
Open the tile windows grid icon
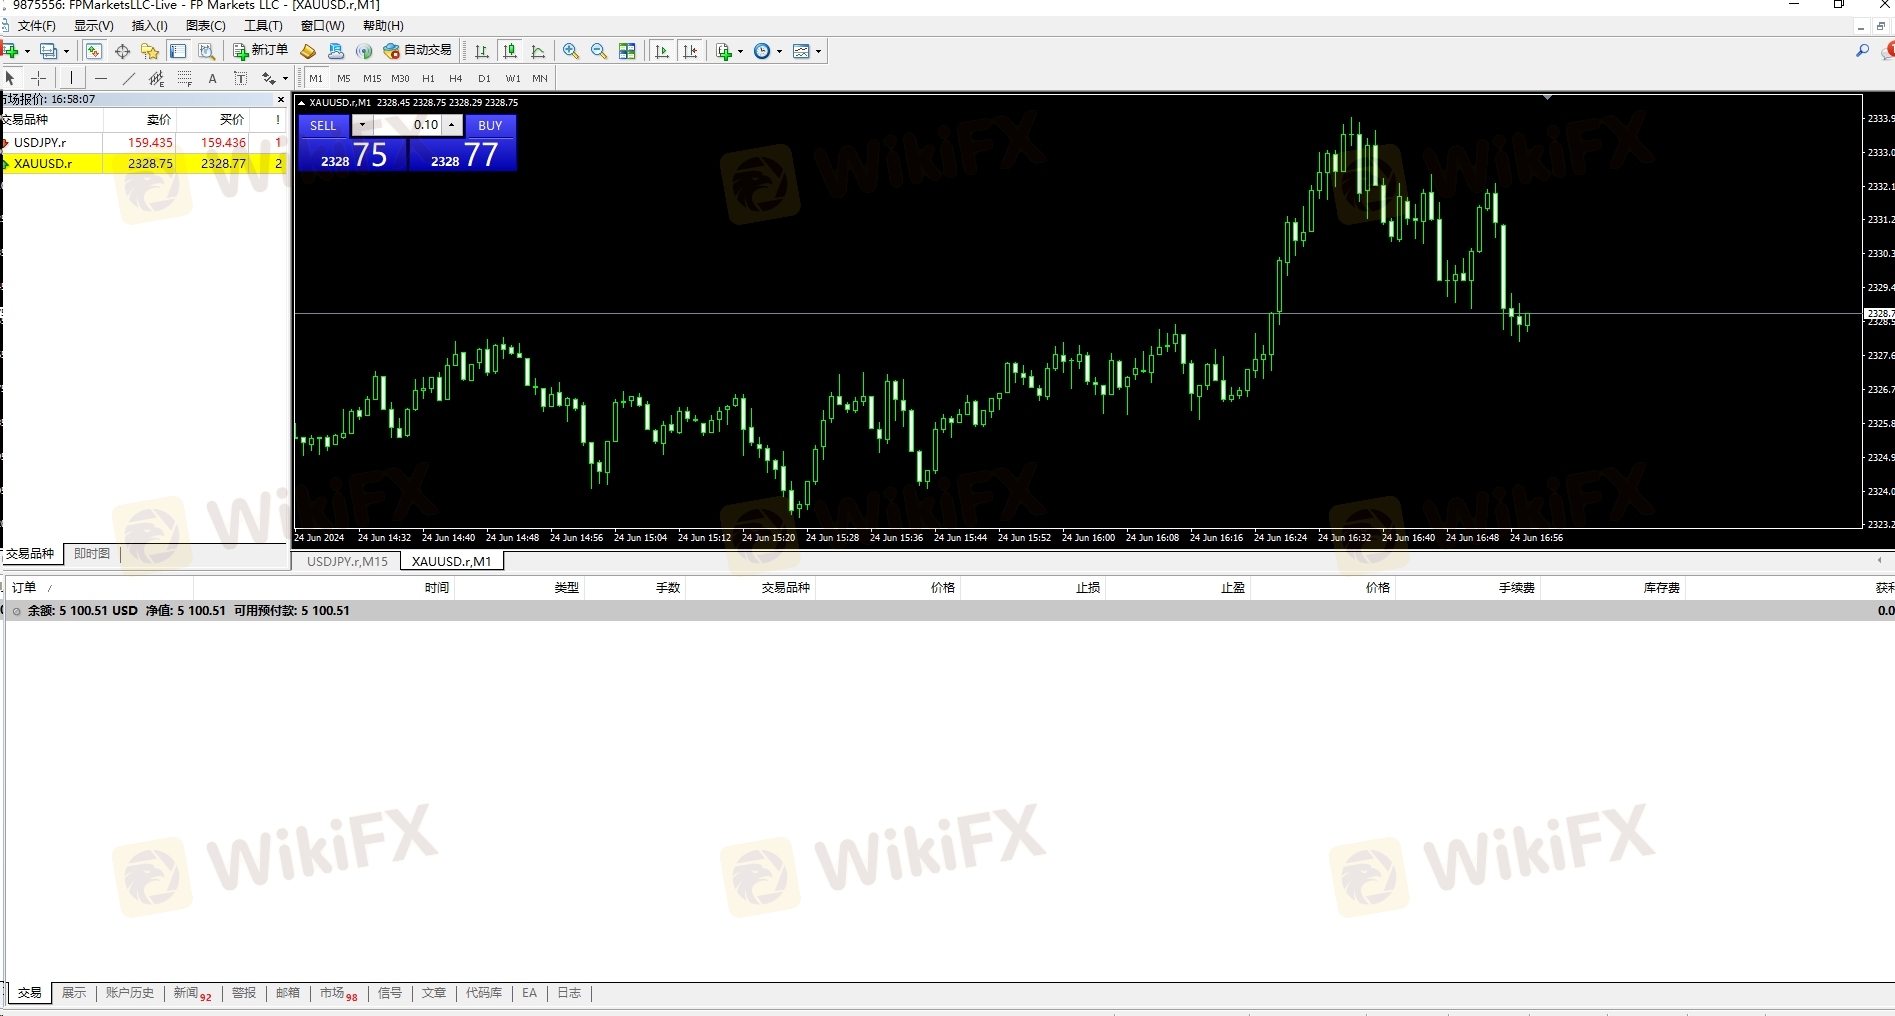(627, 51)
